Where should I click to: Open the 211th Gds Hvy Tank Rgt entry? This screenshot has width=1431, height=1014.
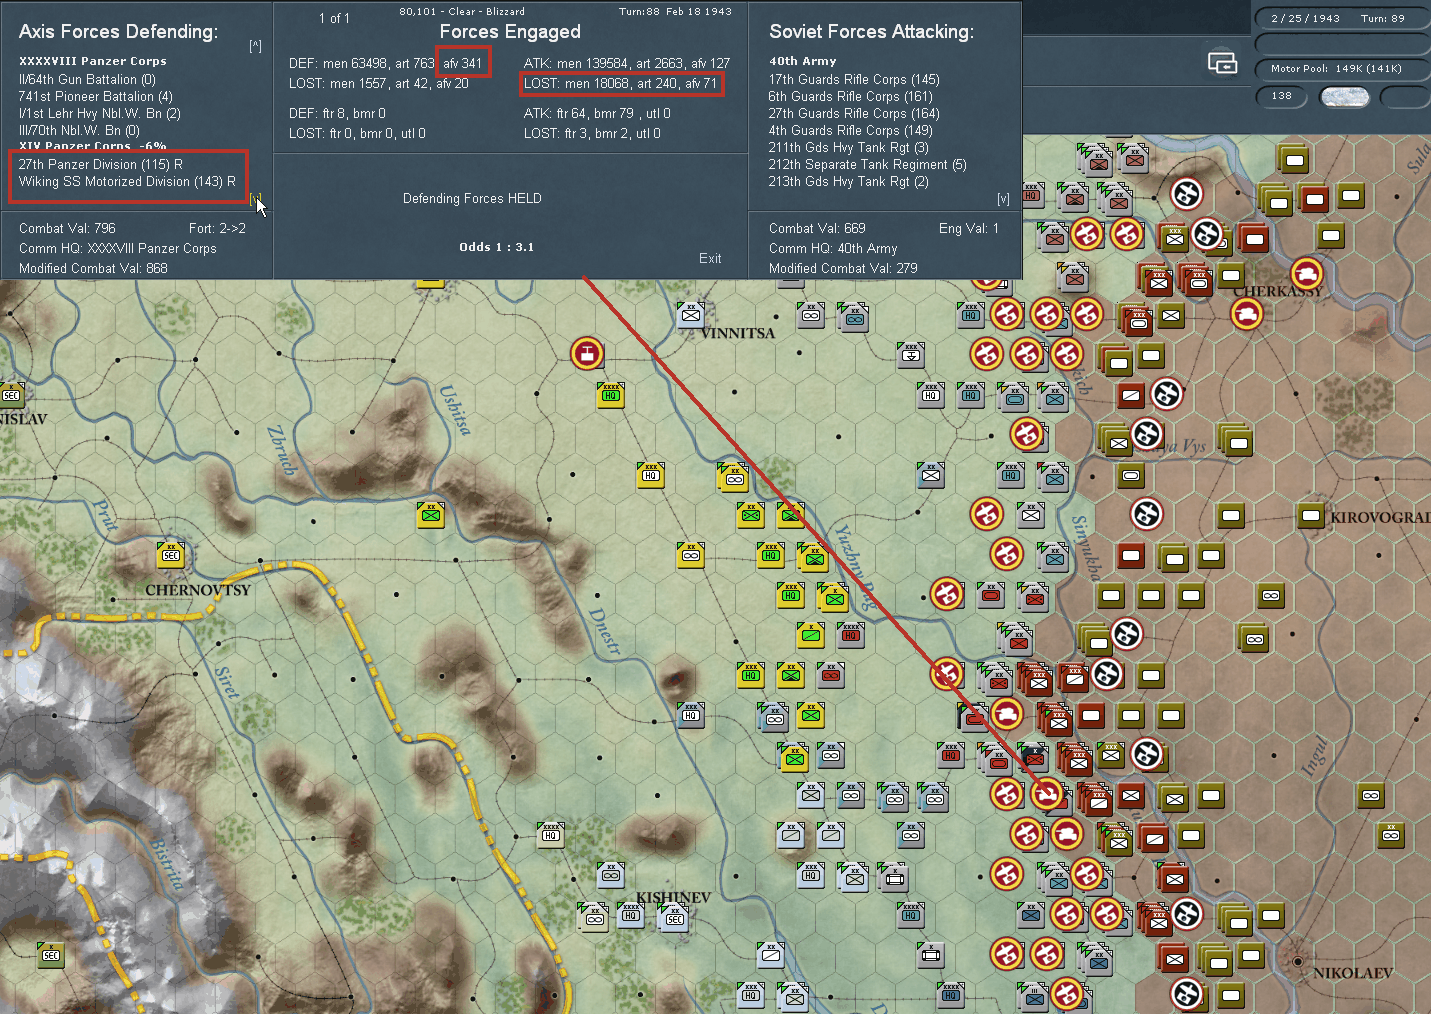click(848, 147)
